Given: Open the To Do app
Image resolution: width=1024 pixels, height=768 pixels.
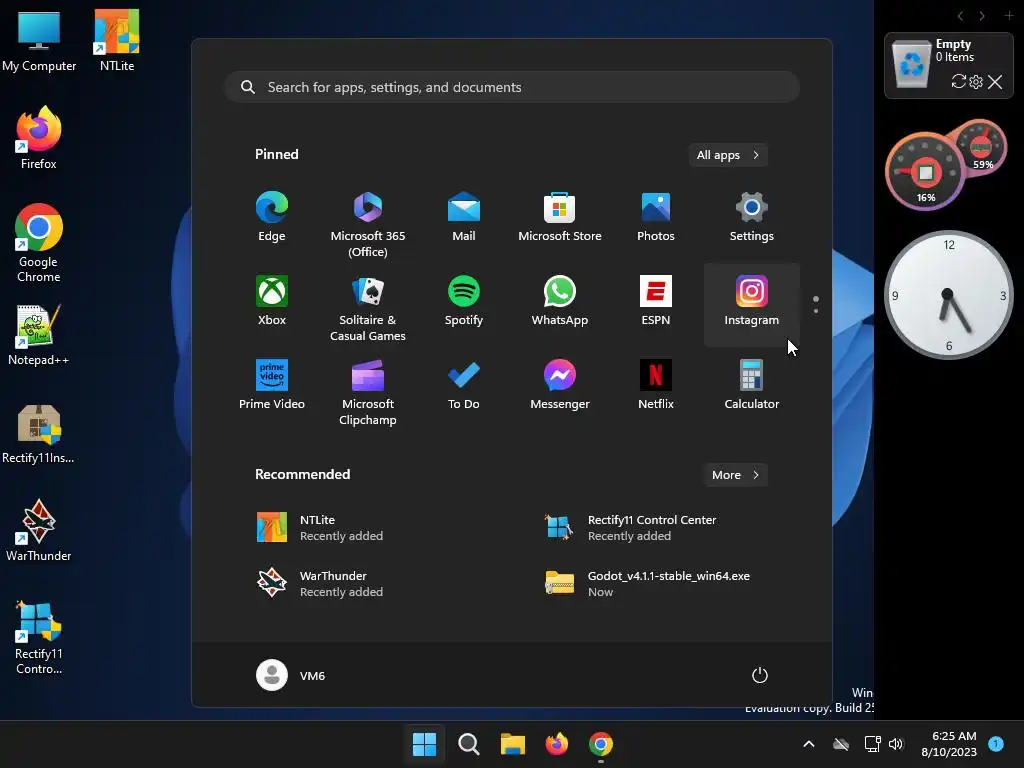Looking at the screenshot, I should click(x=464, y=385).
